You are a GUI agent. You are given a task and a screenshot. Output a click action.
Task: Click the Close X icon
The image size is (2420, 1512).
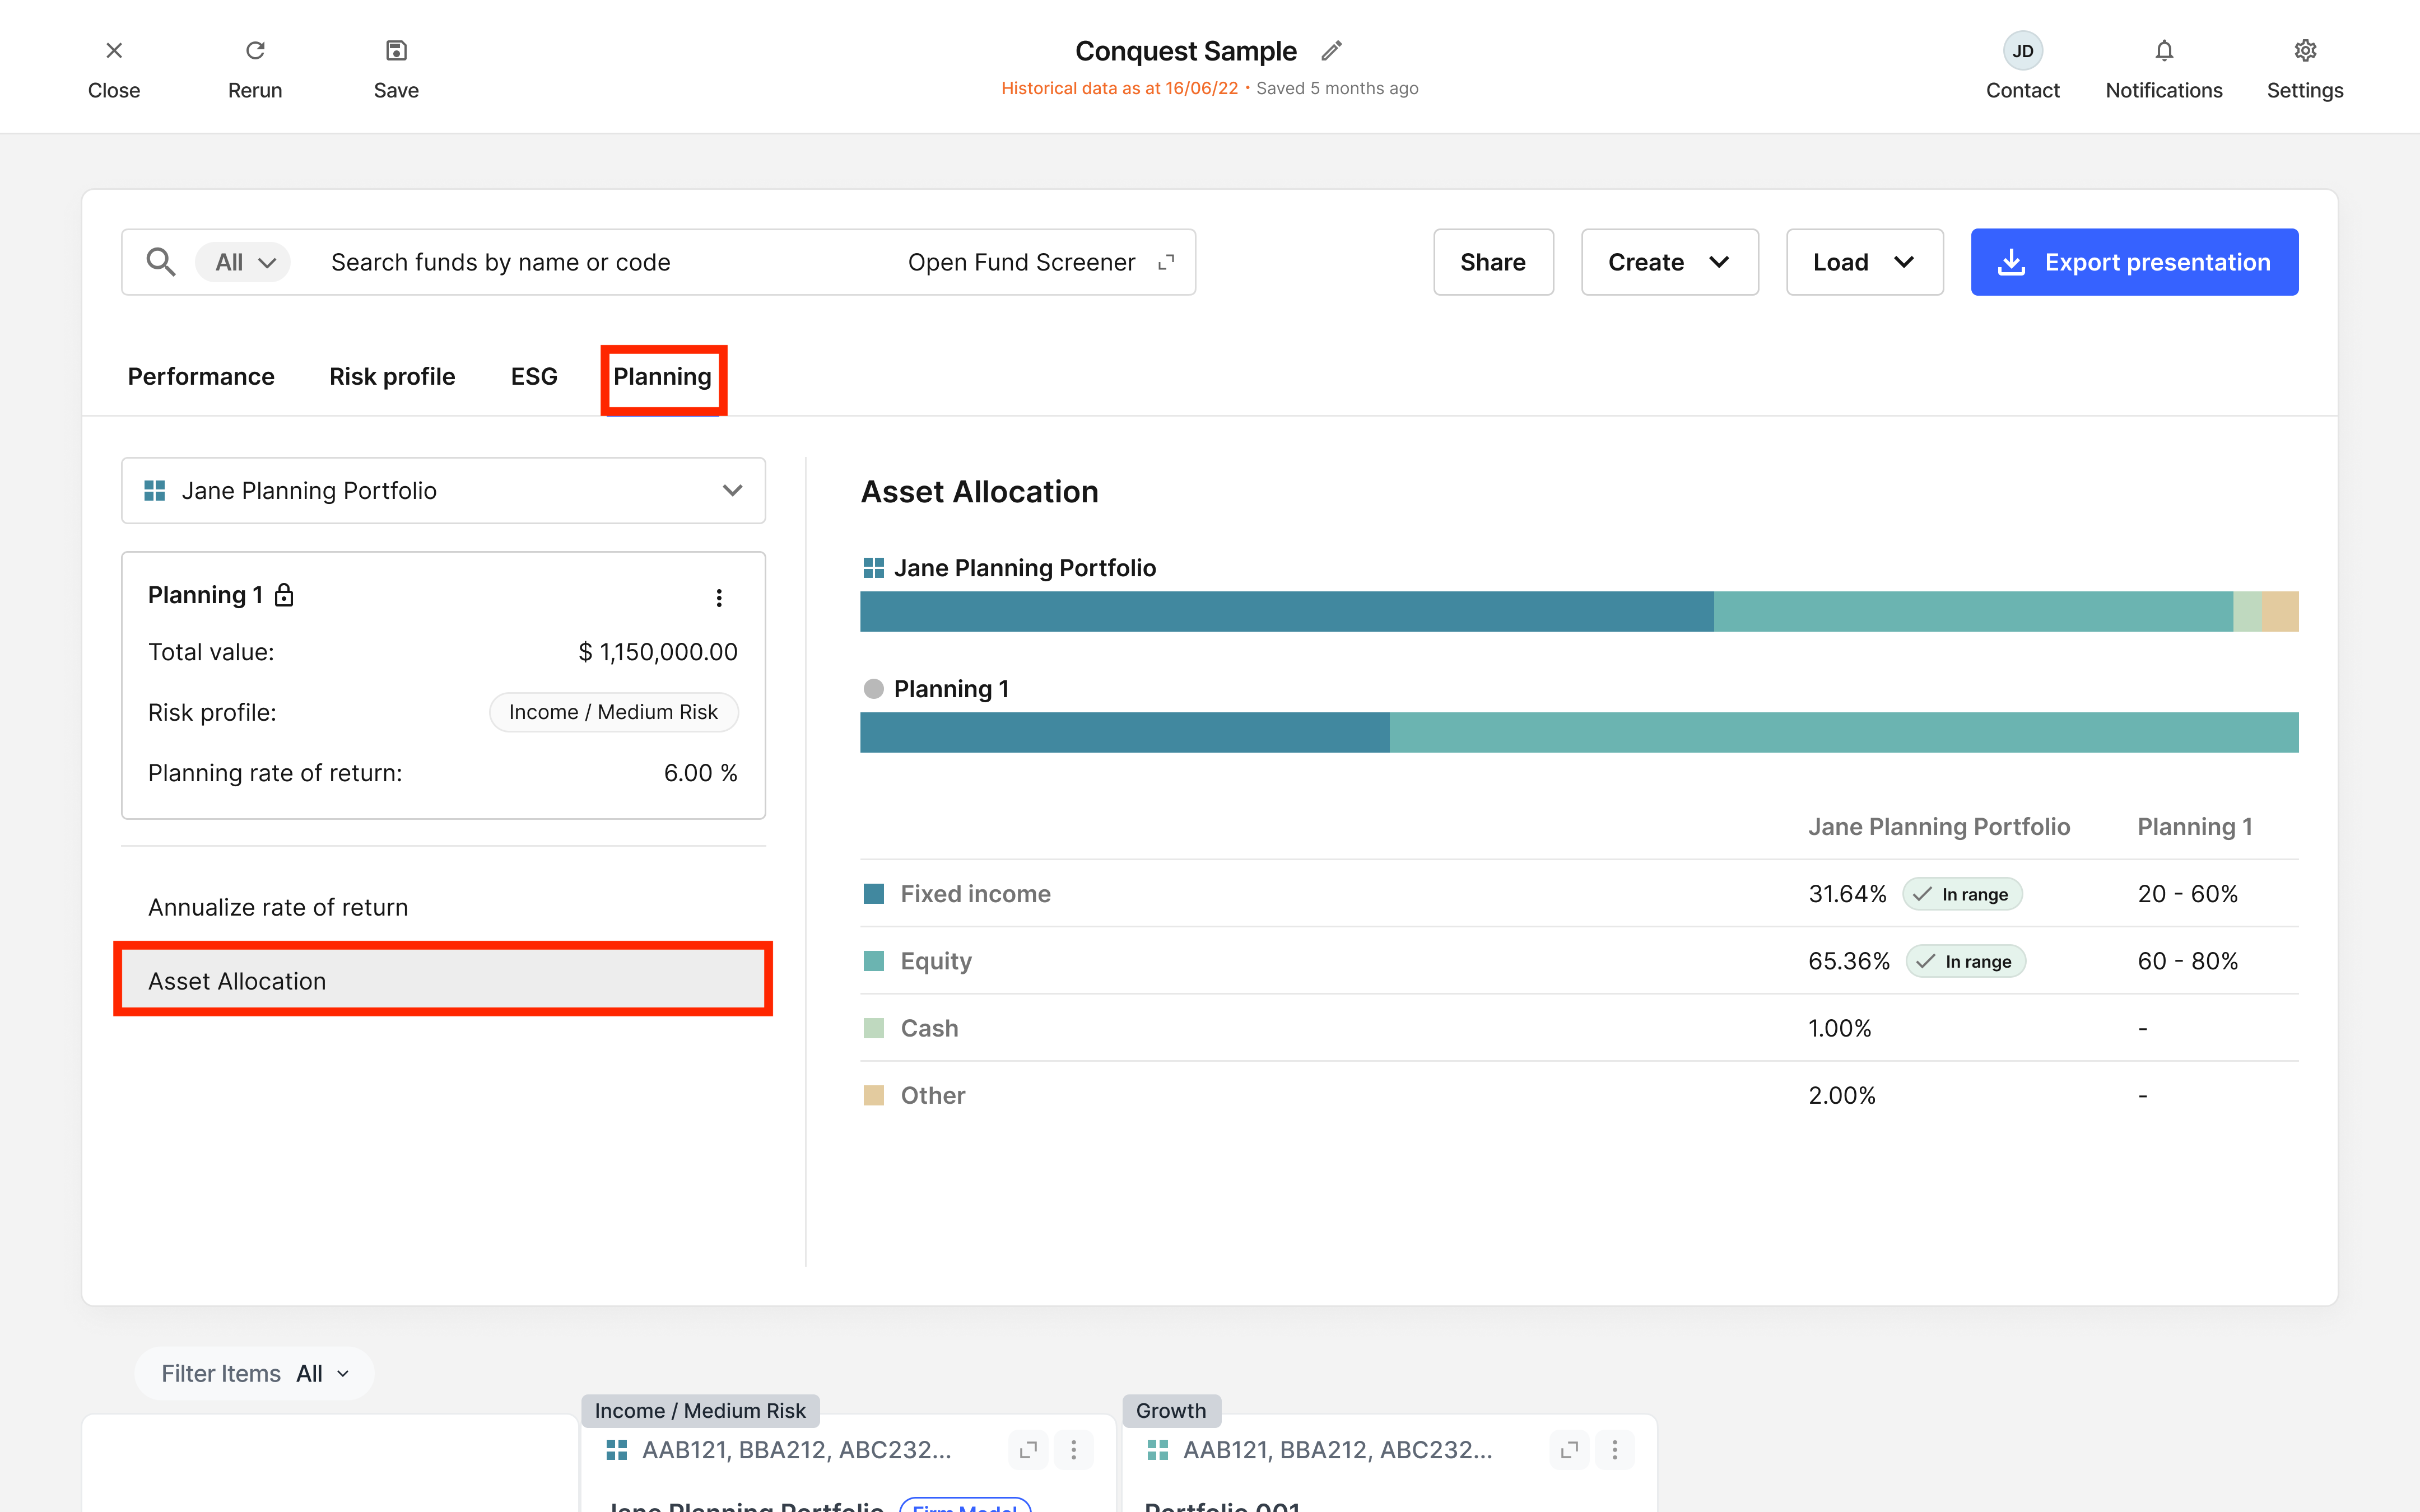coord(114,50)
